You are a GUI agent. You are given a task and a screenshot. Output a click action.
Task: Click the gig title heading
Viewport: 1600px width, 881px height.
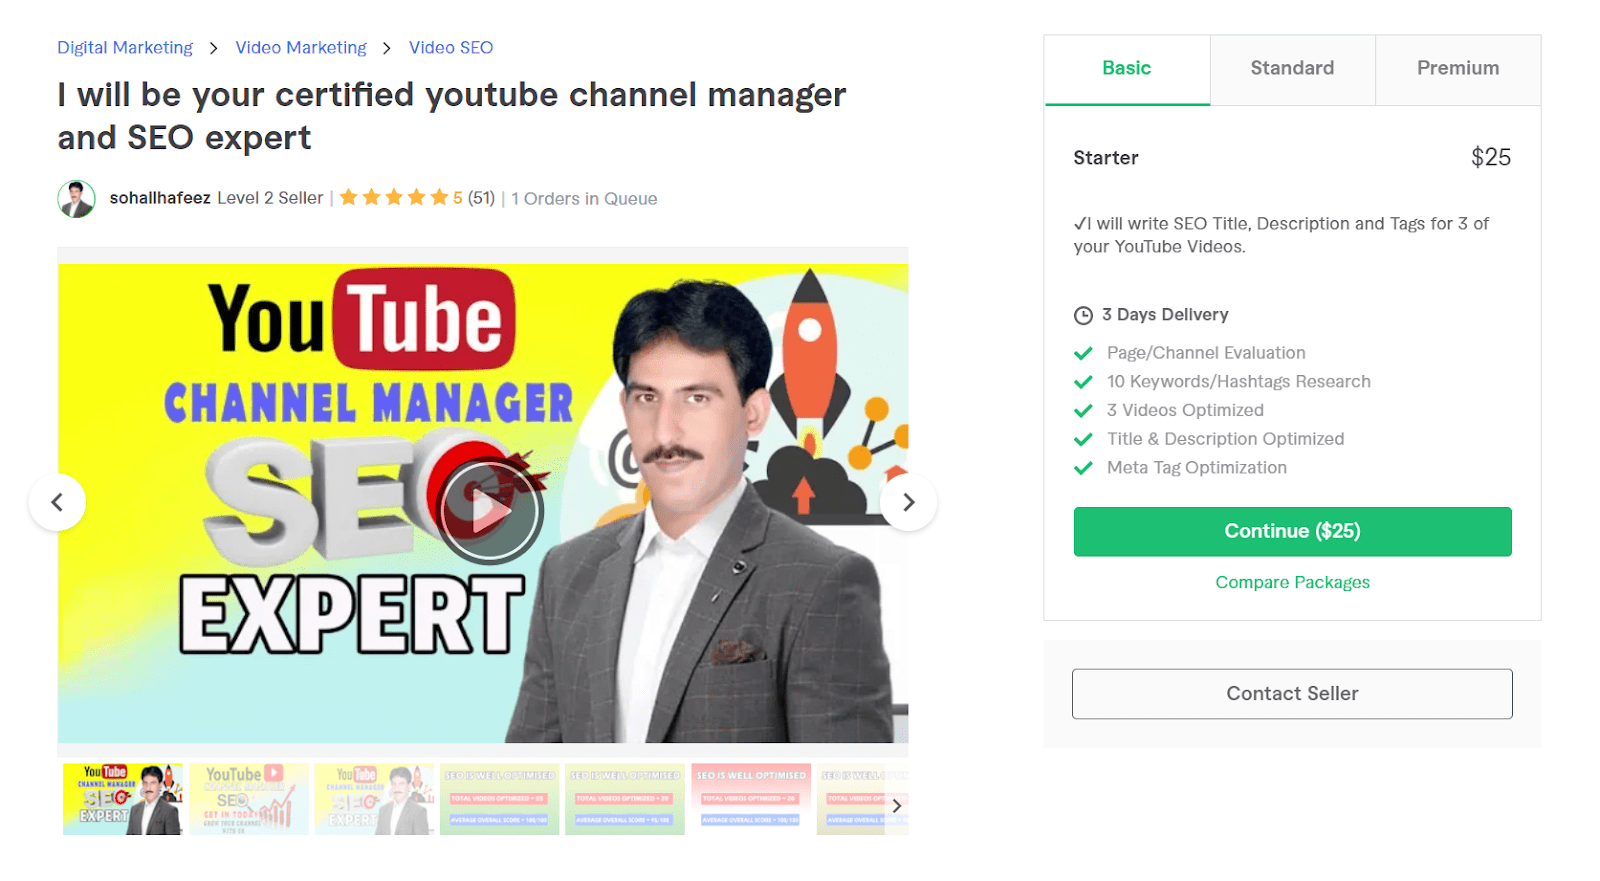[x=451, y=116]
